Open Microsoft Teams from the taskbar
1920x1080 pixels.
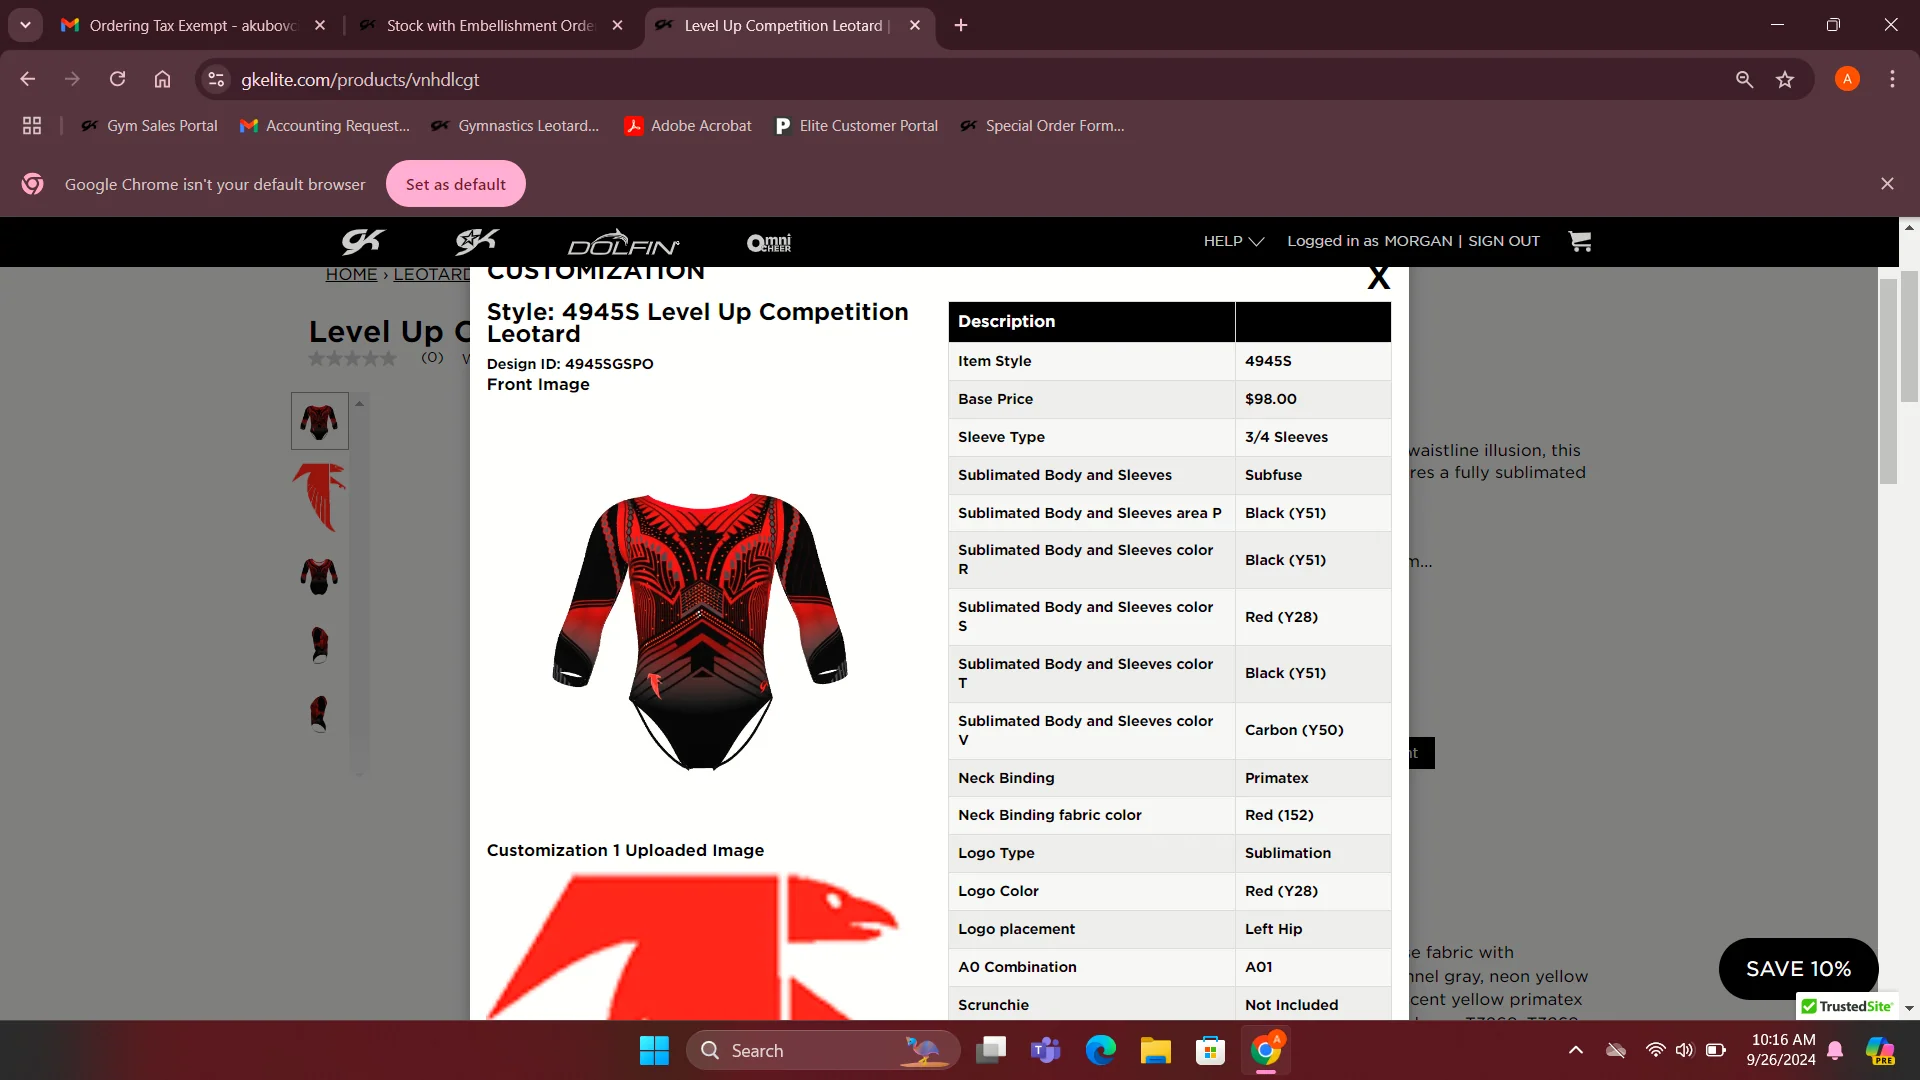(1046, 1050)
